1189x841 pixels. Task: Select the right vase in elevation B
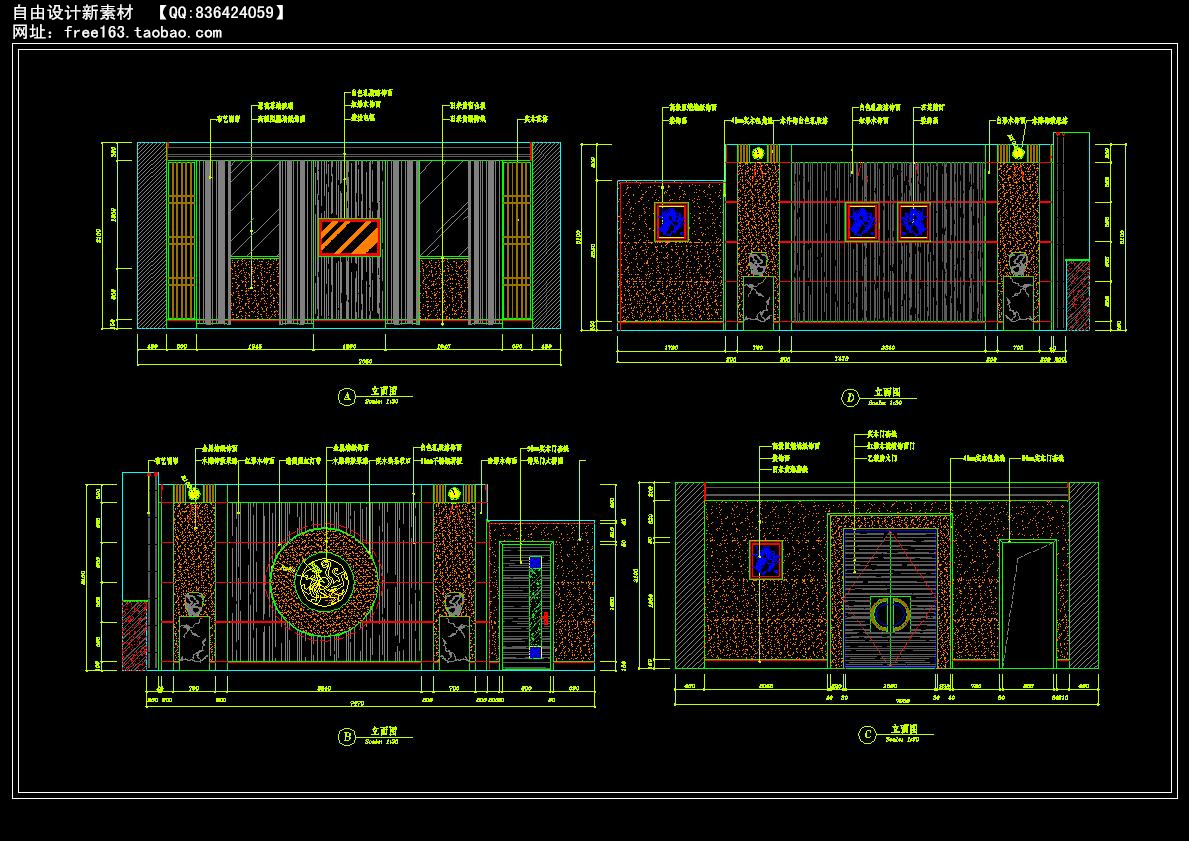454,604
